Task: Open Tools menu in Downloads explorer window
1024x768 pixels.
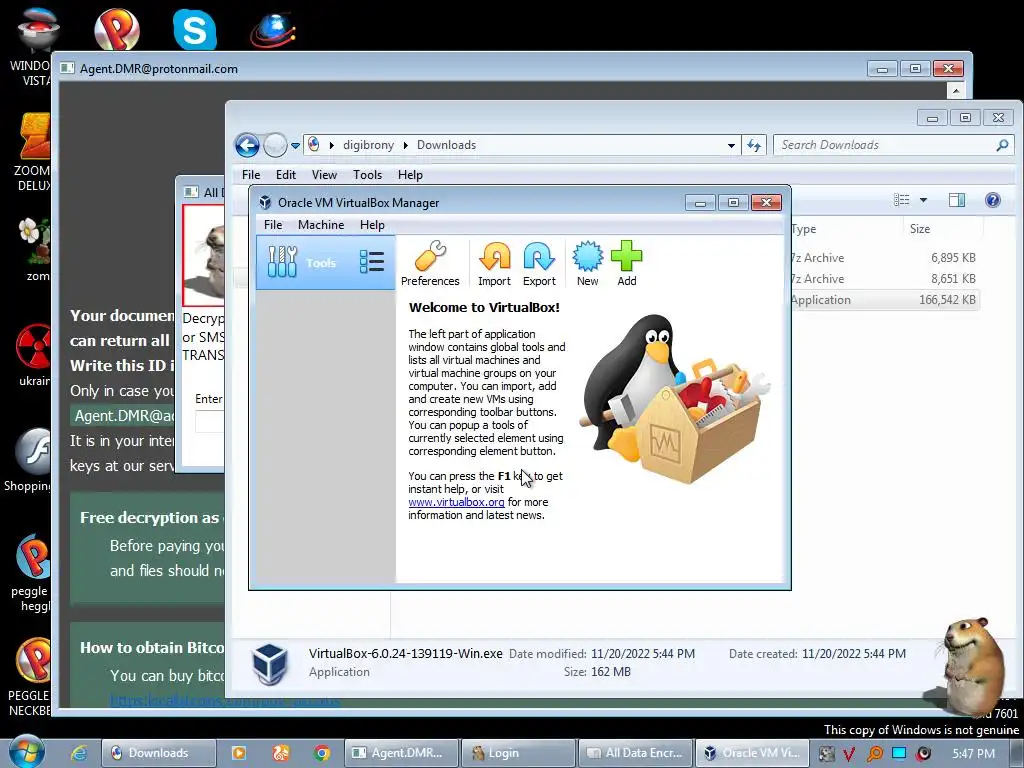Action: tap(367, 175)
